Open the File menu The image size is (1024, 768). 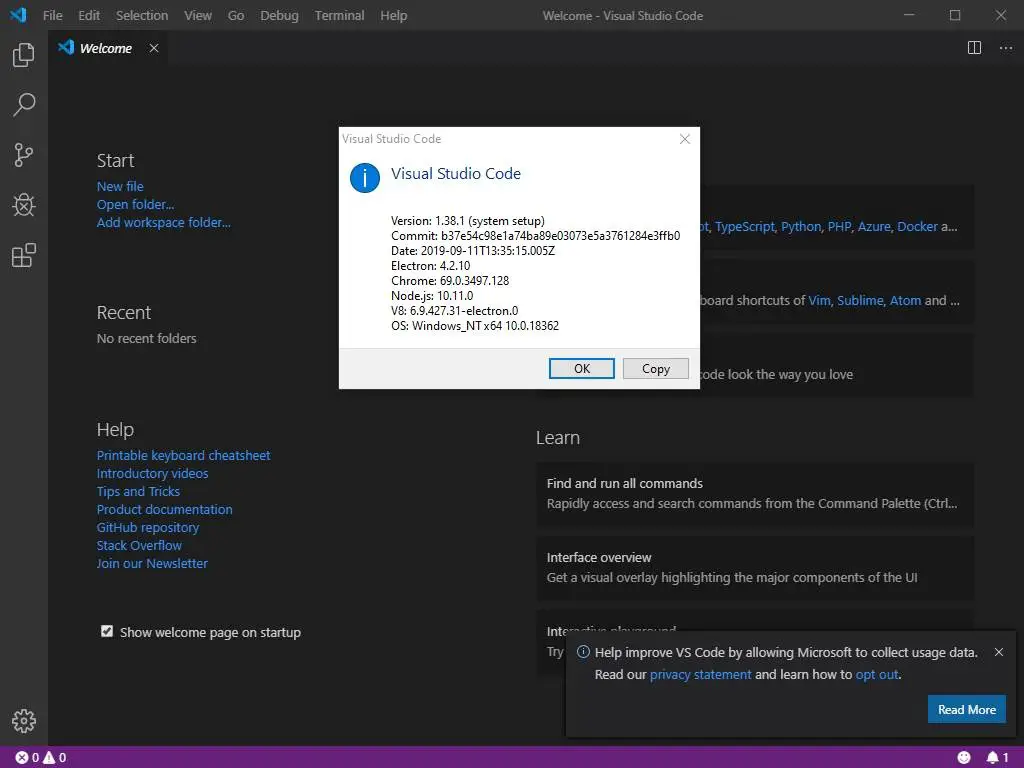52,15
